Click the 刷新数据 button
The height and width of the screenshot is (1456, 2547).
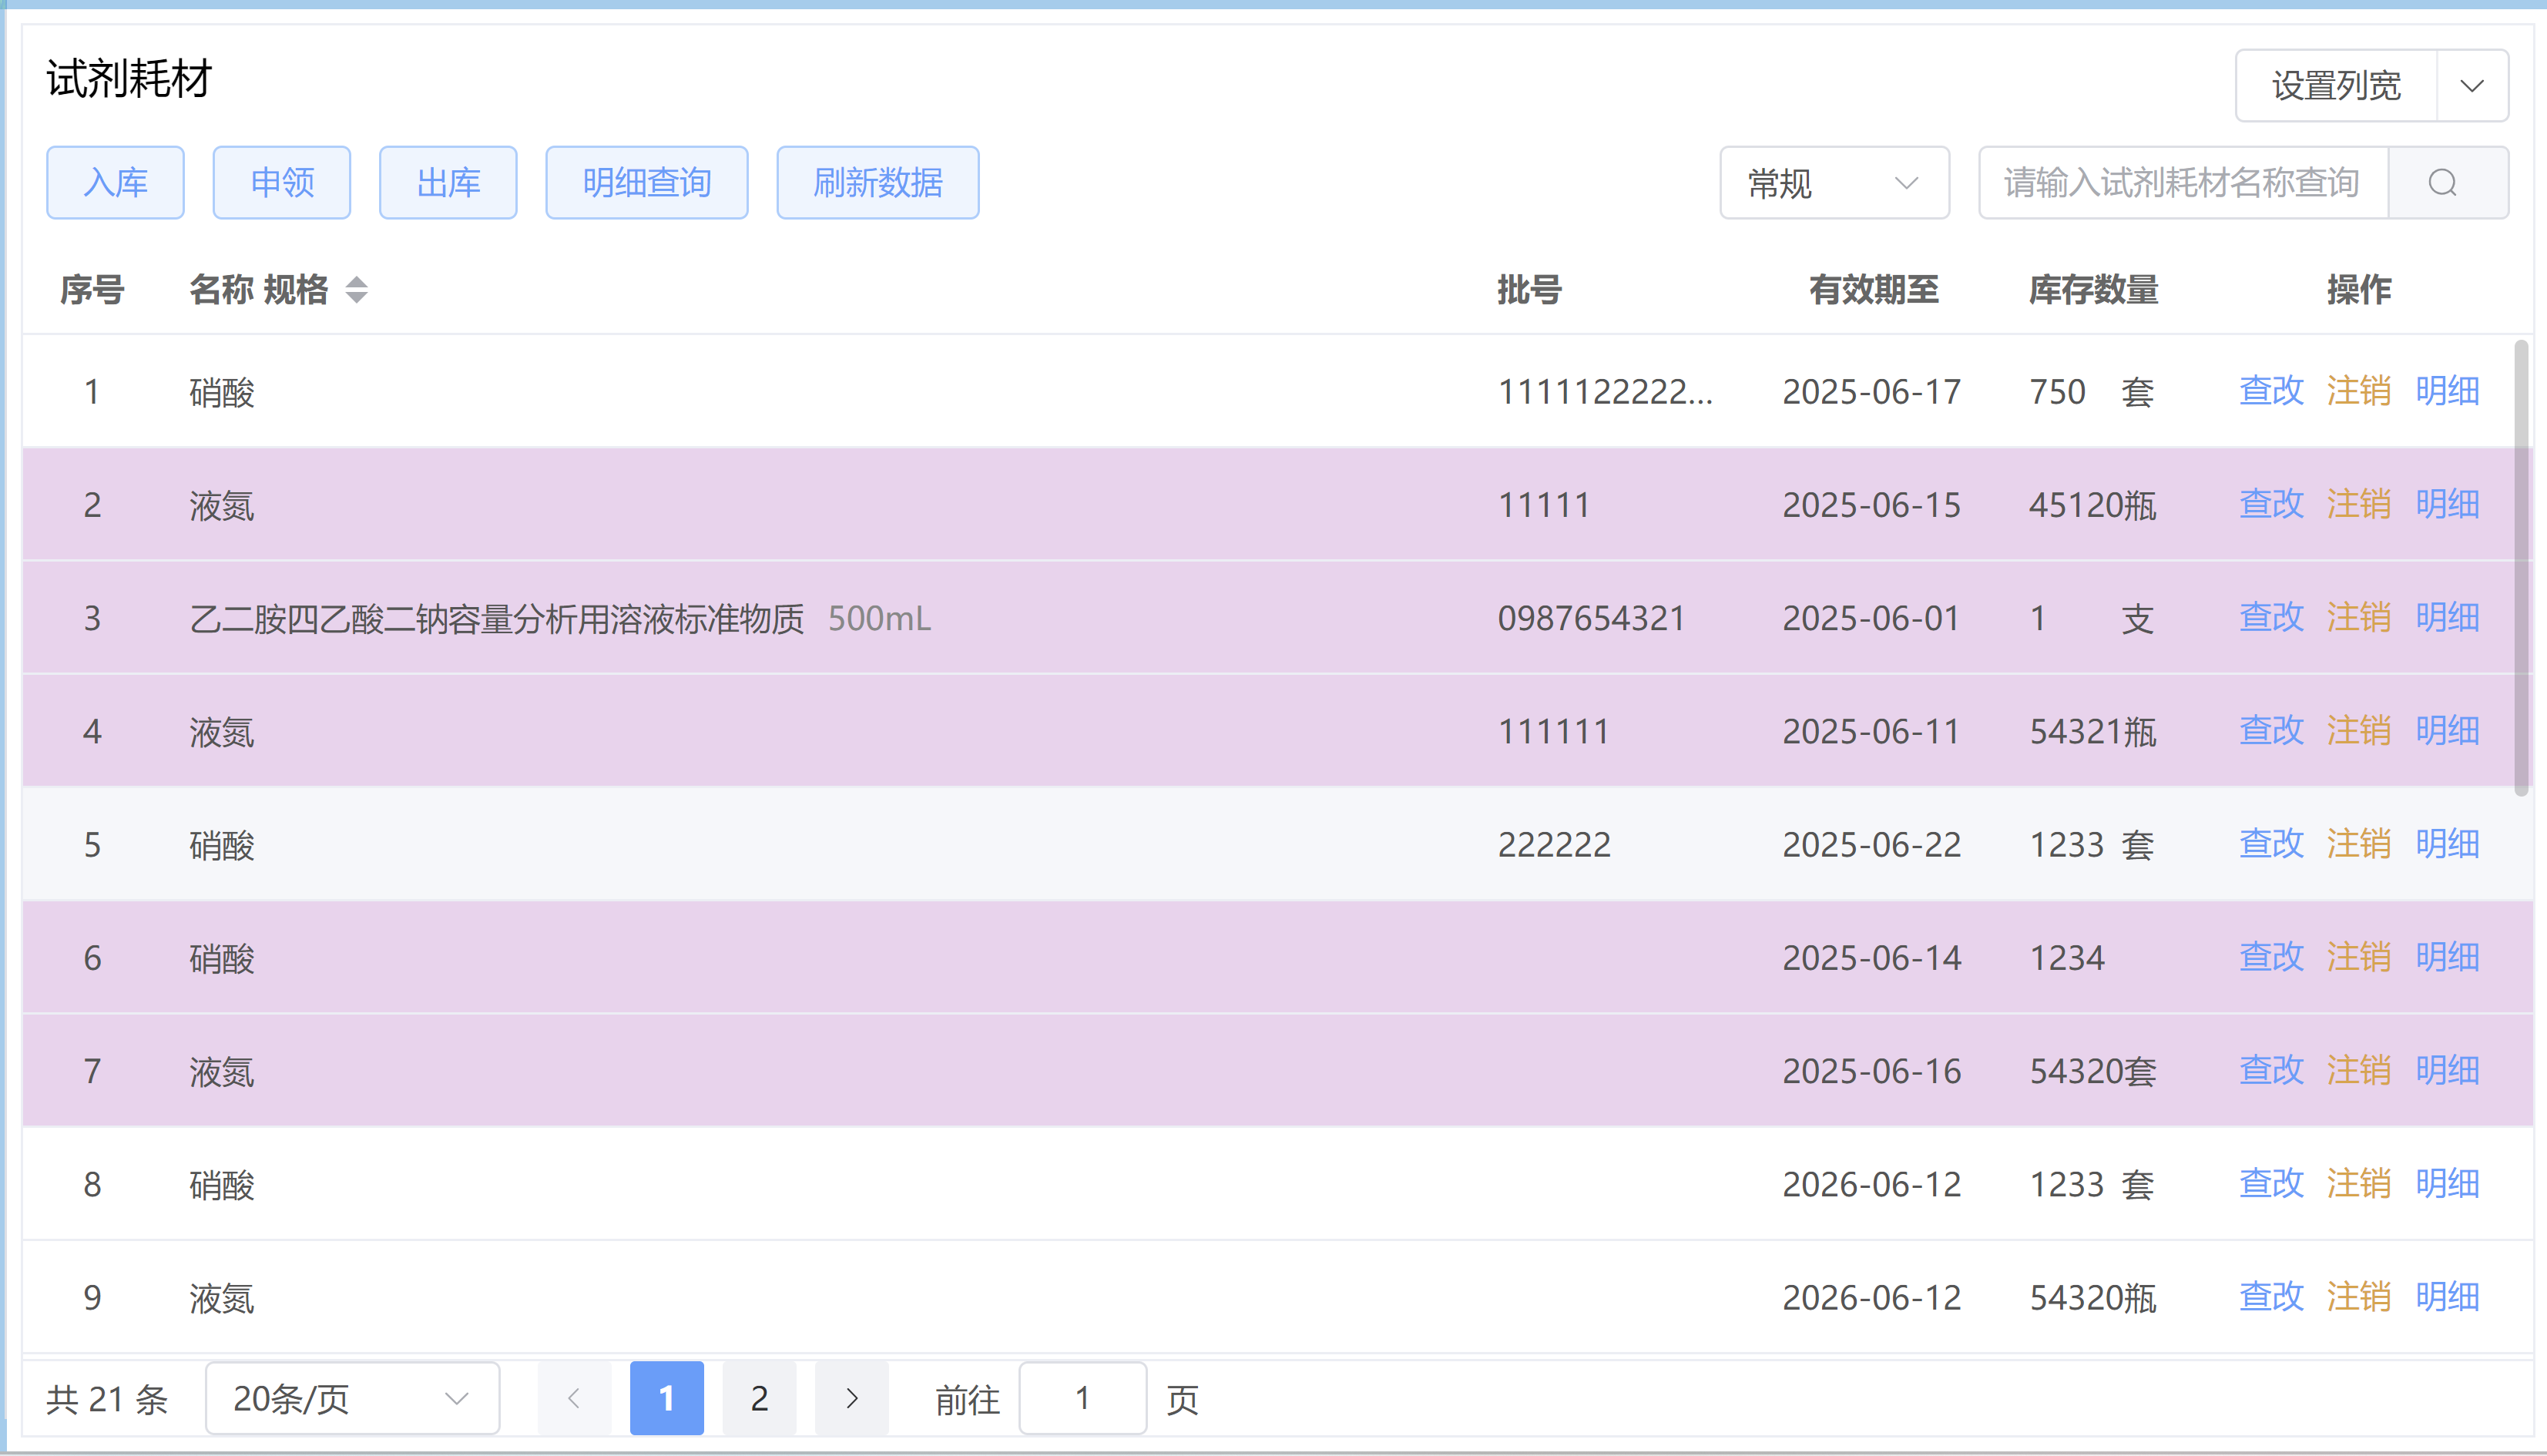tap(877, 183)
